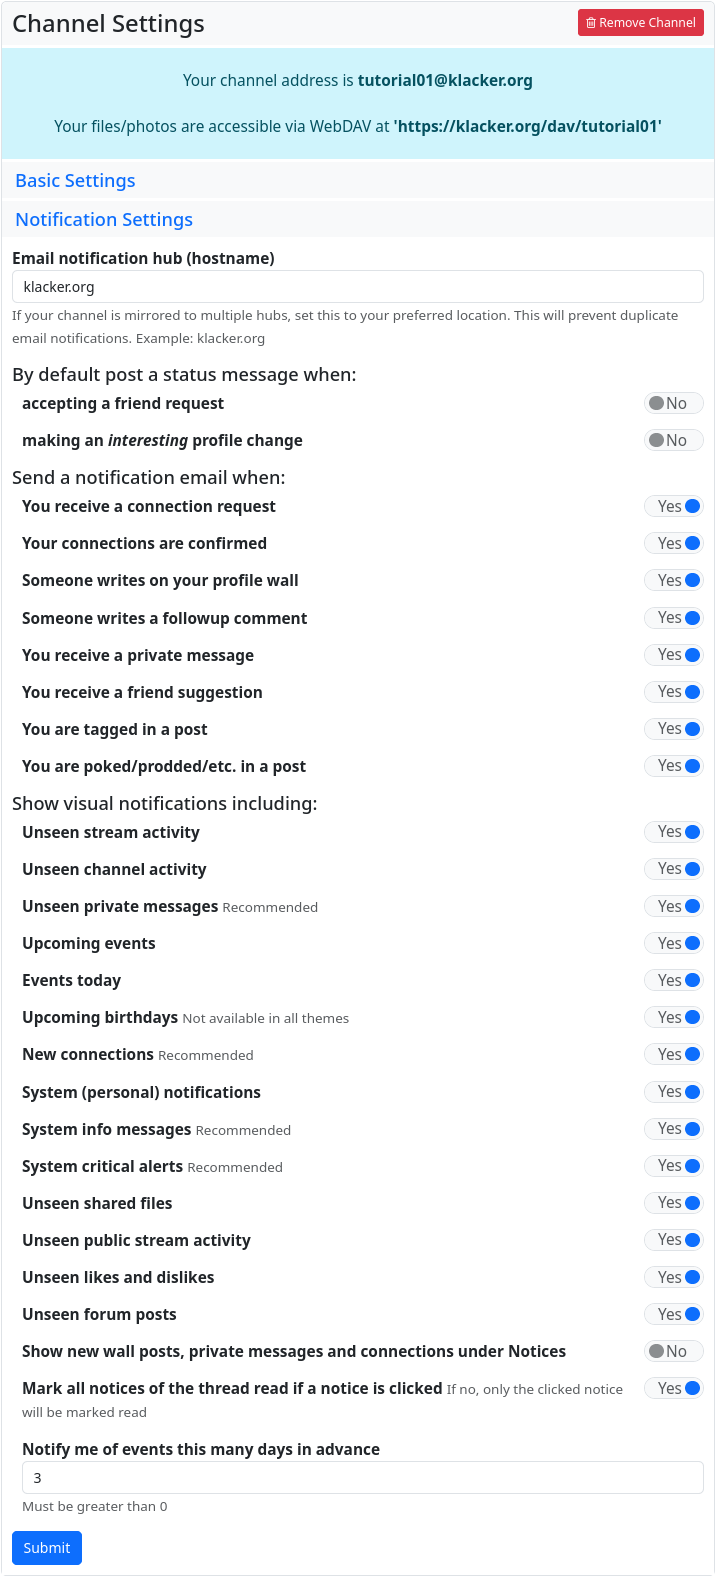Click the Remove Channel trash button
This screenshot has width=716, height=1577.
point(640,23)
